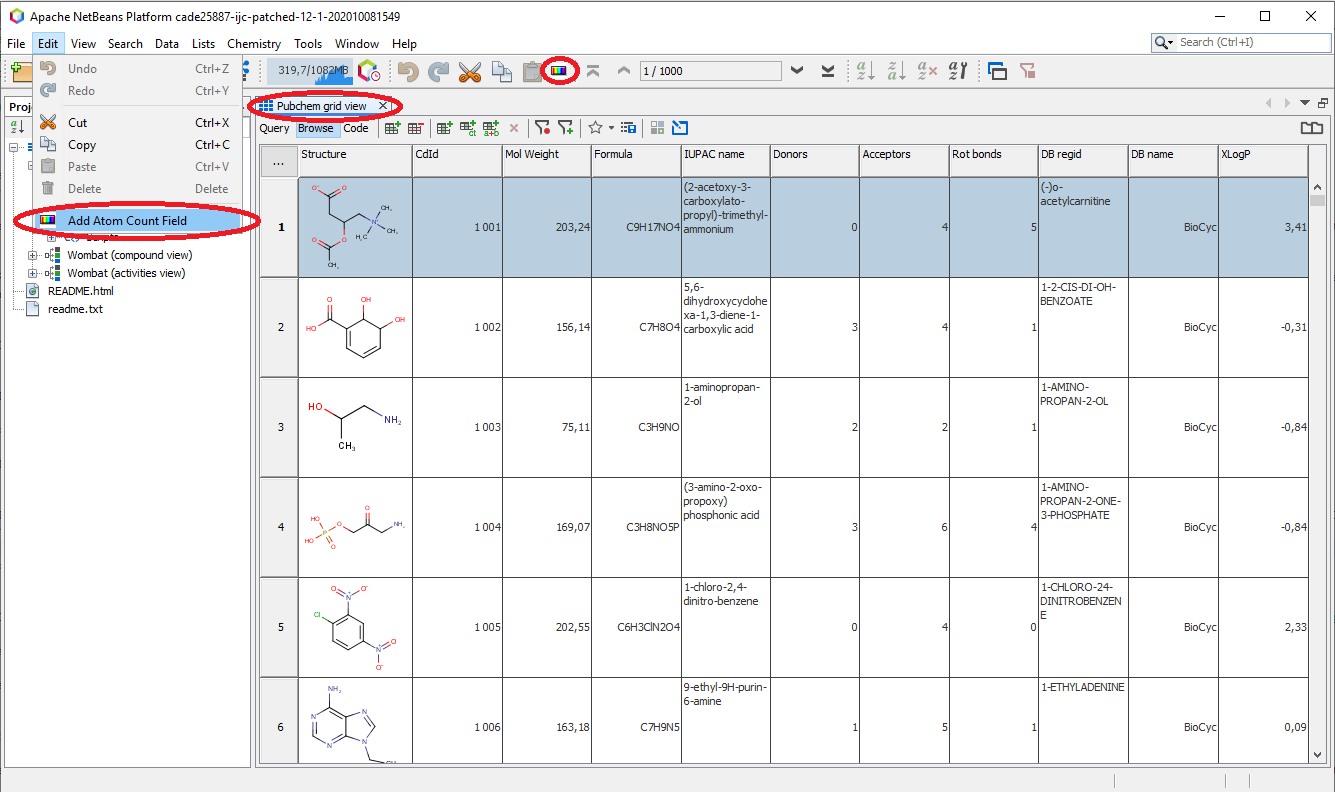
Task: Switch to Code mode
Action: coord(356,128)
